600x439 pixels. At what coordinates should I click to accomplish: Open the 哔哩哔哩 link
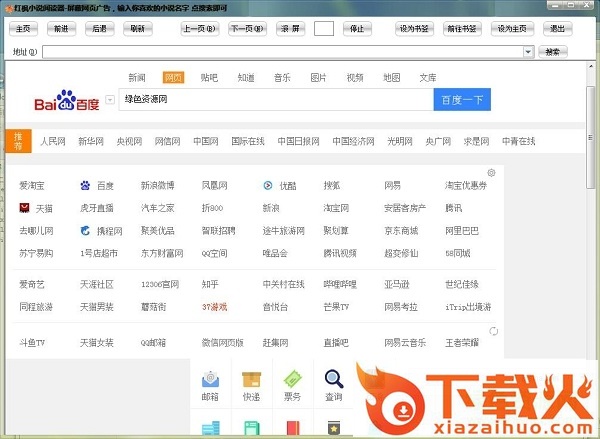tap(340, 284)
